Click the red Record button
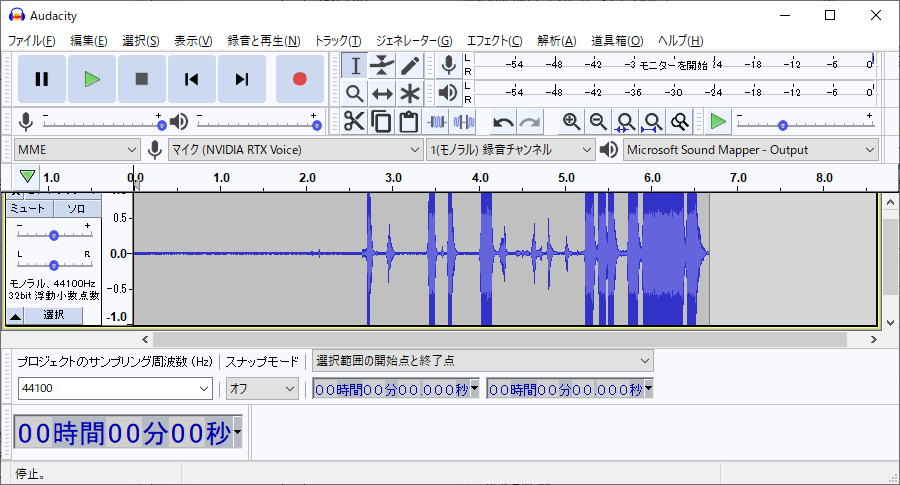The image size is (900, 485). point(299,79)
